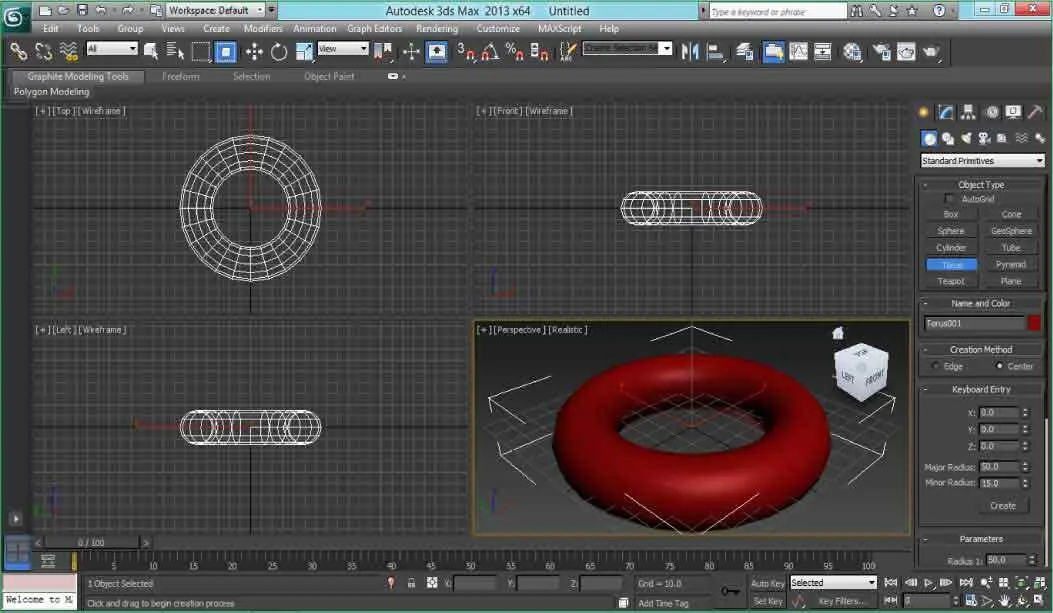The width and height of the screenshot is (1053, 613).
Task: Open the Curve Editor icon
Action: tap(798, 51)
